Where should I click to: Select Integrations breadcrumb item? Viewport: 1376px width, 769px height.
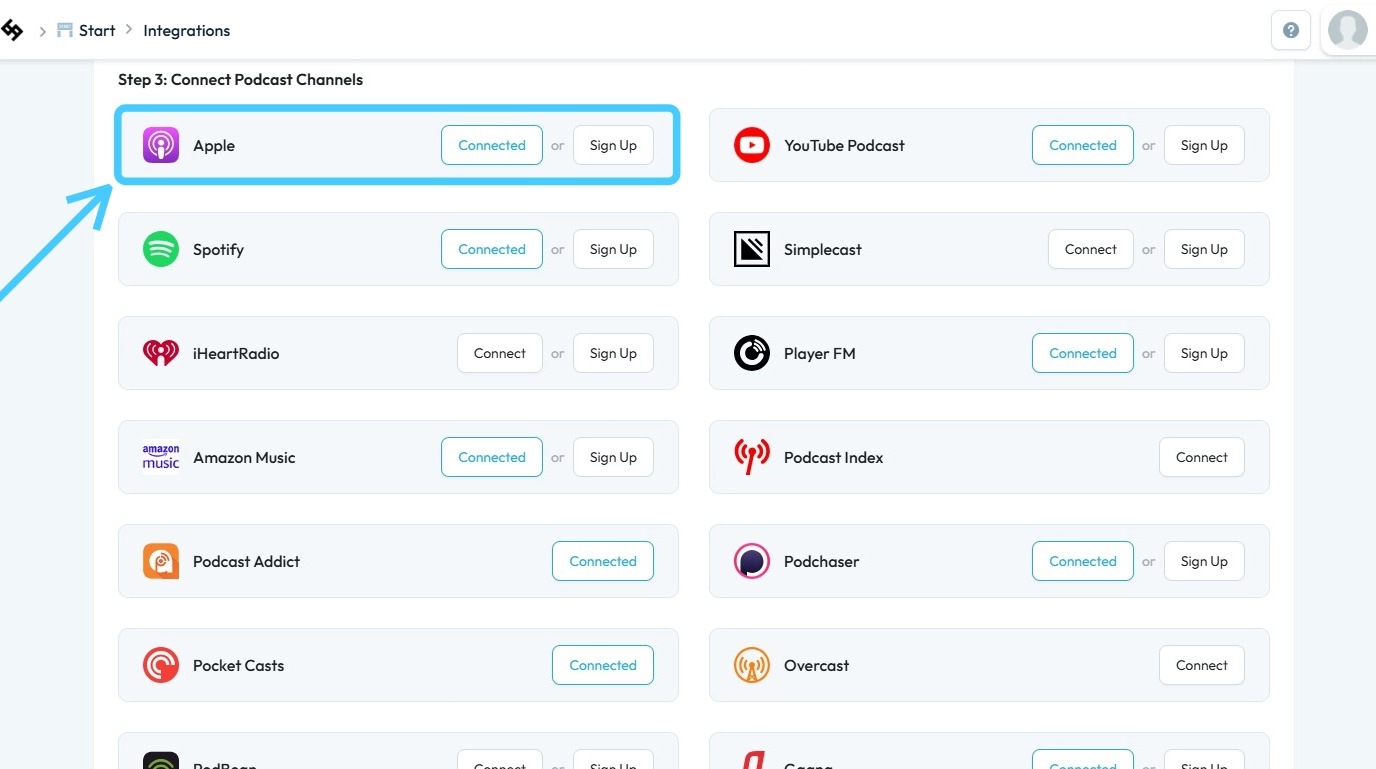186,30
